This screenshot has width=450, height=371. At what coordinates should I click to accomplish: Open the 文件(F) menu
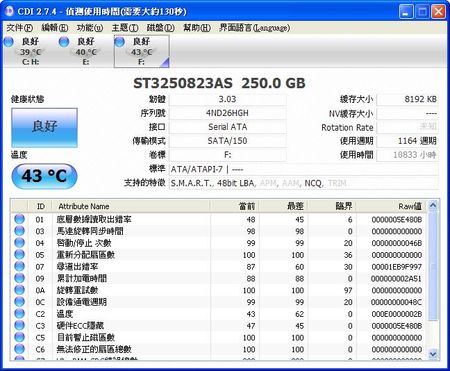point(19,28)
